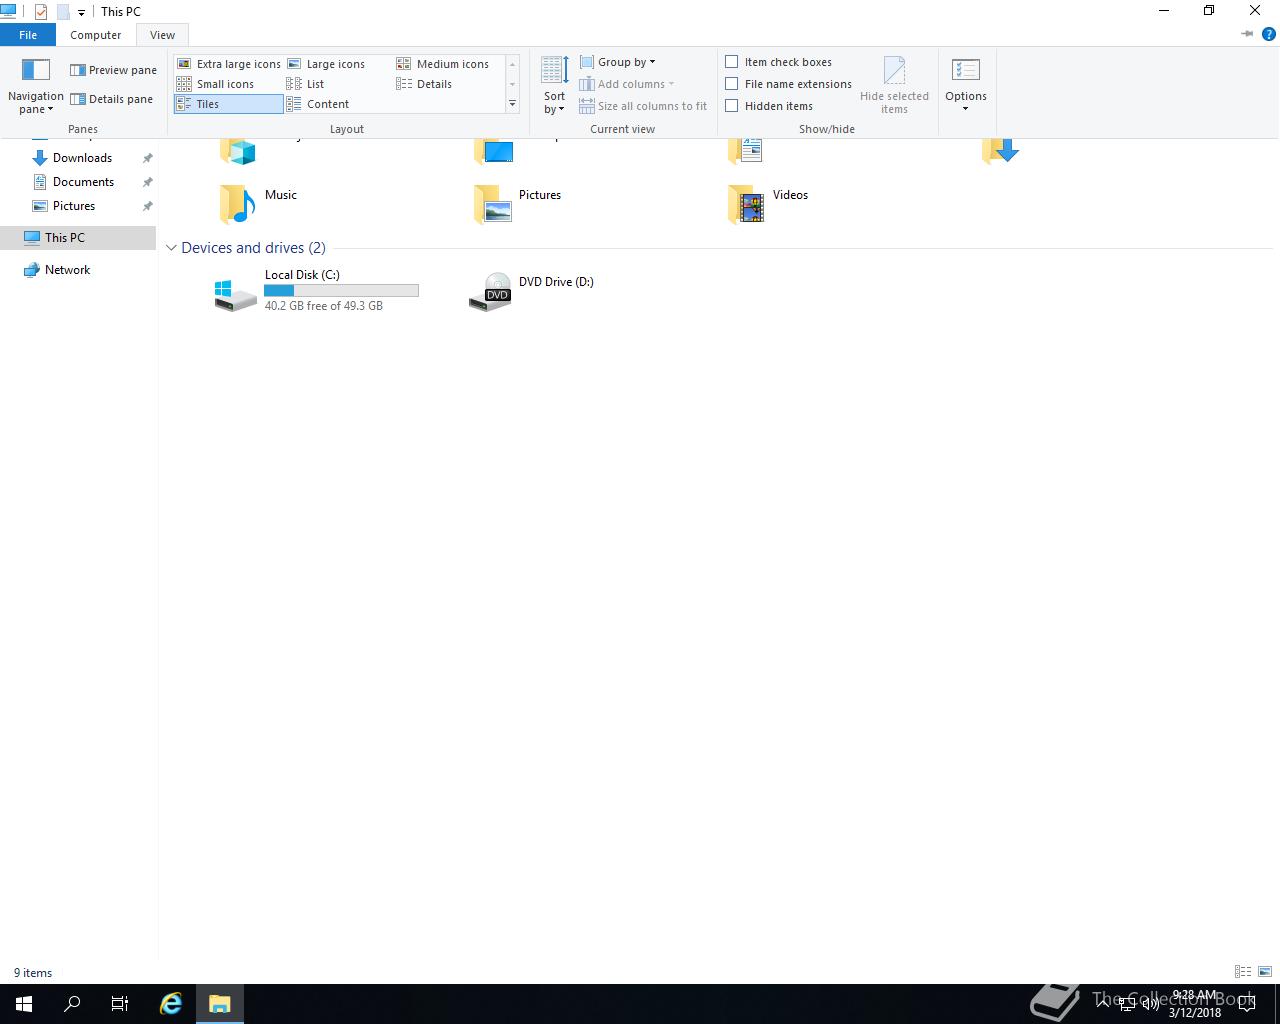The image size is (1280, 1024).
Task: Click the Properties quick access icon
Action: point(41,12)
